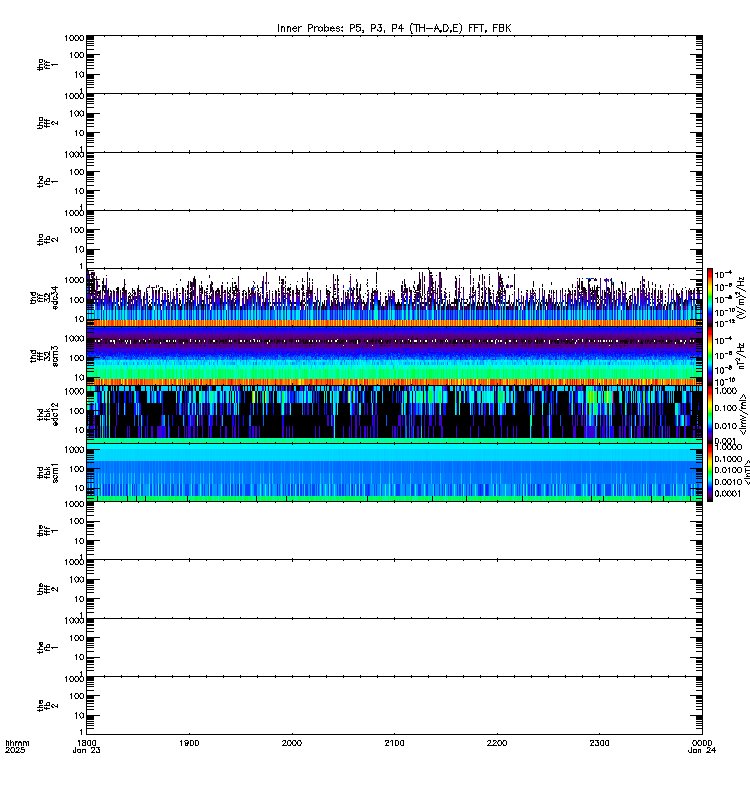Viewport: 750px width, 800px height.
Task: Click the '2300' time axis label
Action: (599, 743)
